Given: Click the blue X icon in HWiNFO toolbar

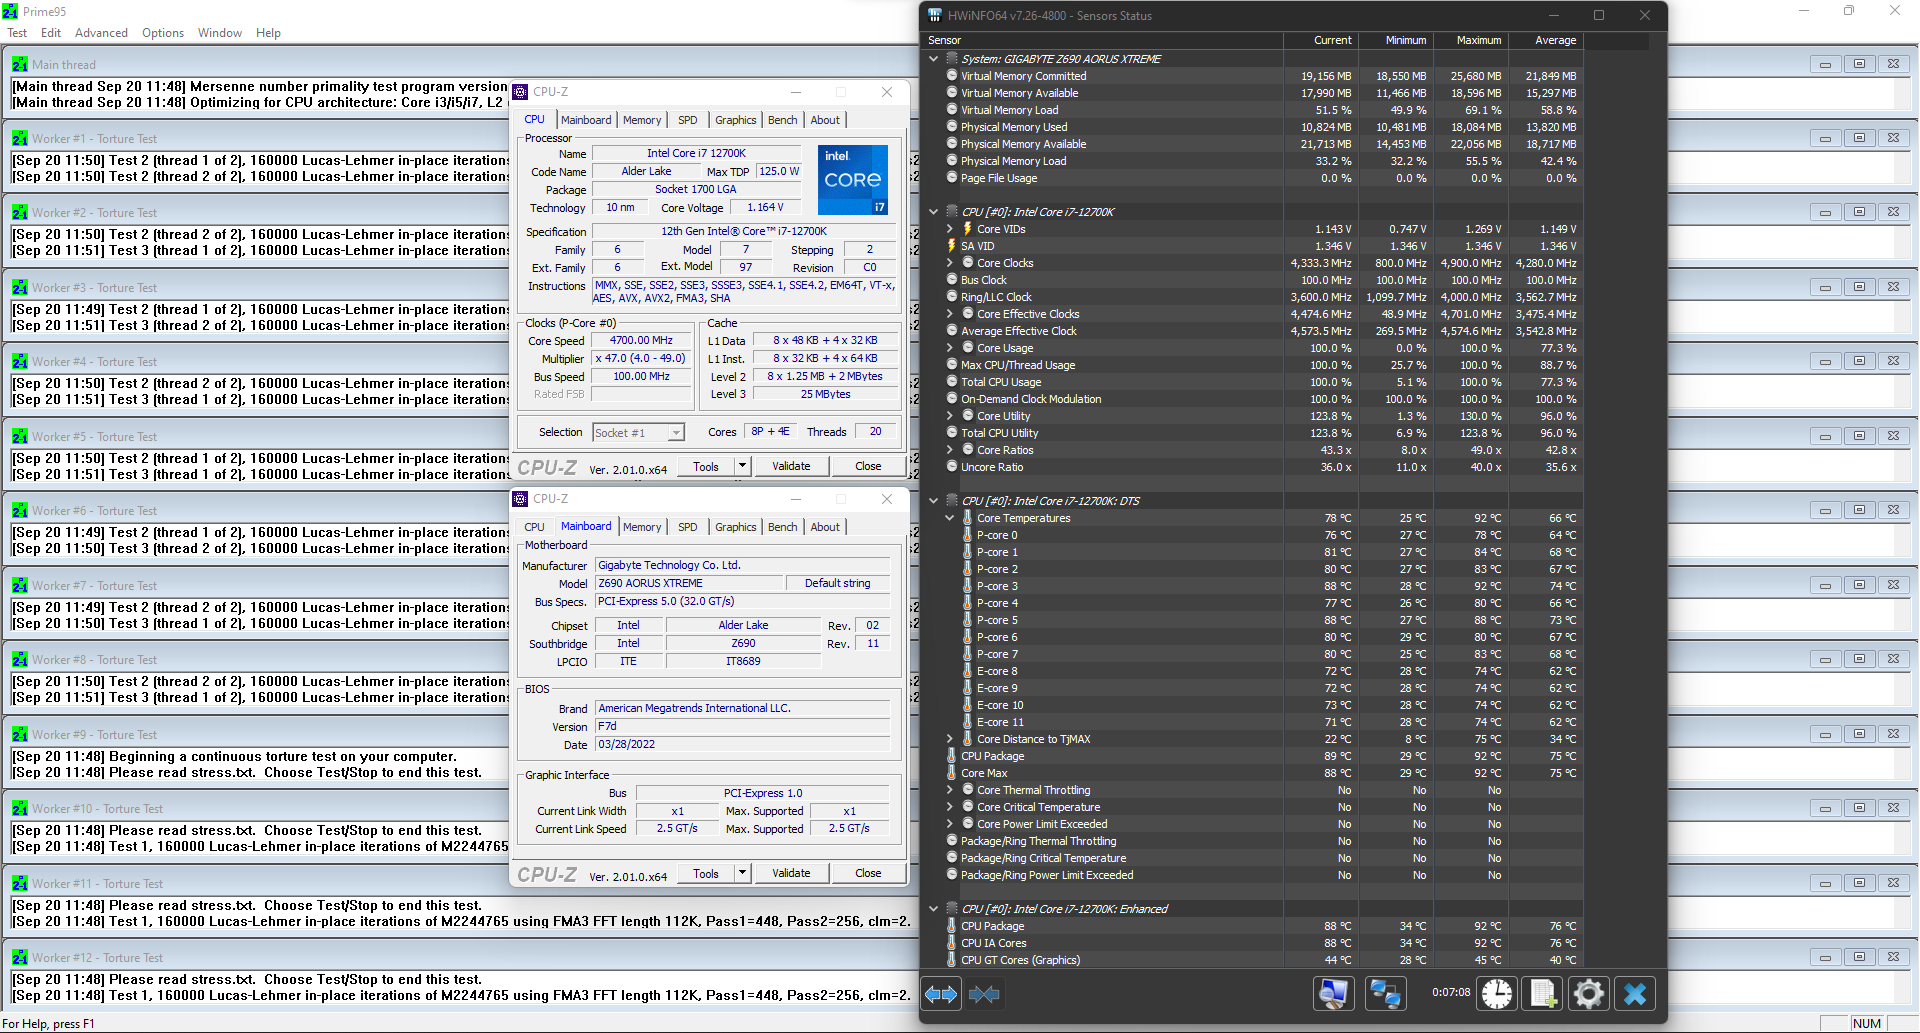Looking at the screenshot, I should tap(1635, 993).
